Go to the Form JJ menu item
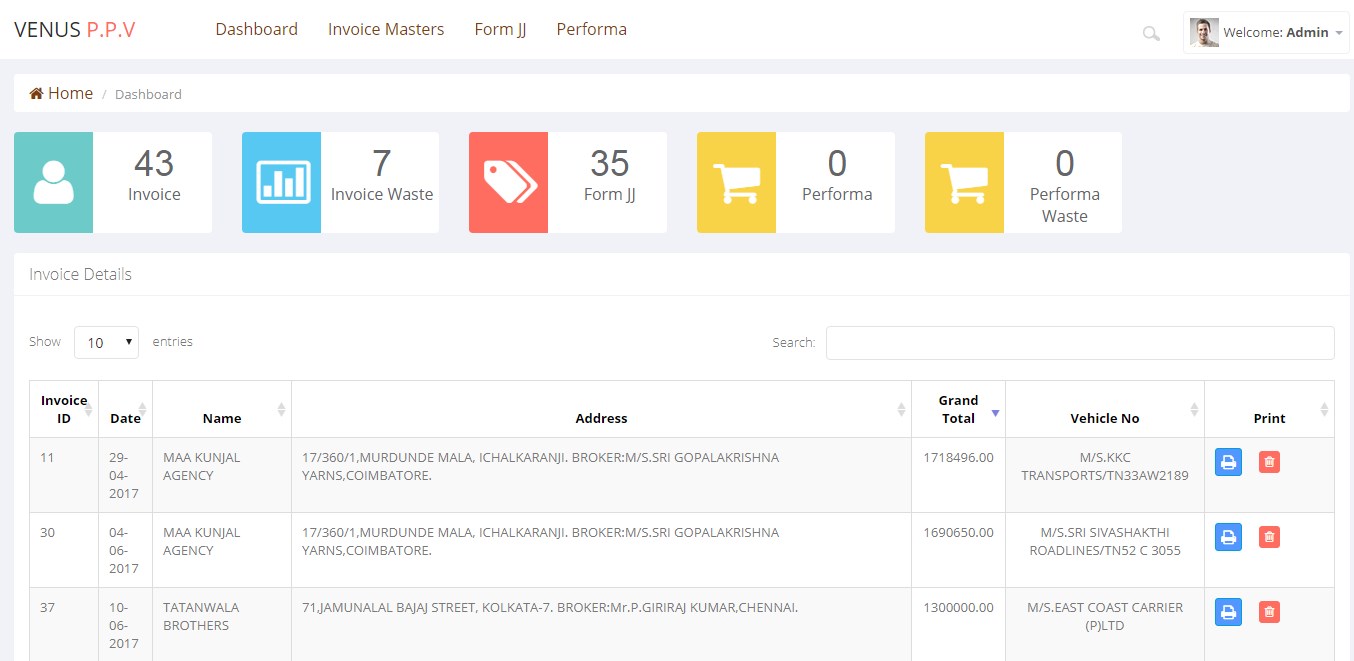Viewport: 1354px width, 661px height. coord(500,30)
